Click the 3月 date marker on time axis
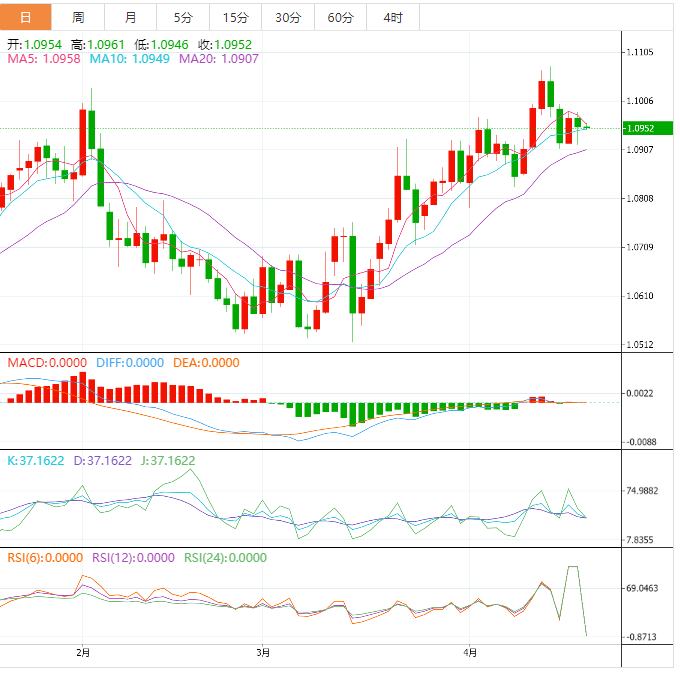Viewport: 680px width, 673px height. (262, 653)
